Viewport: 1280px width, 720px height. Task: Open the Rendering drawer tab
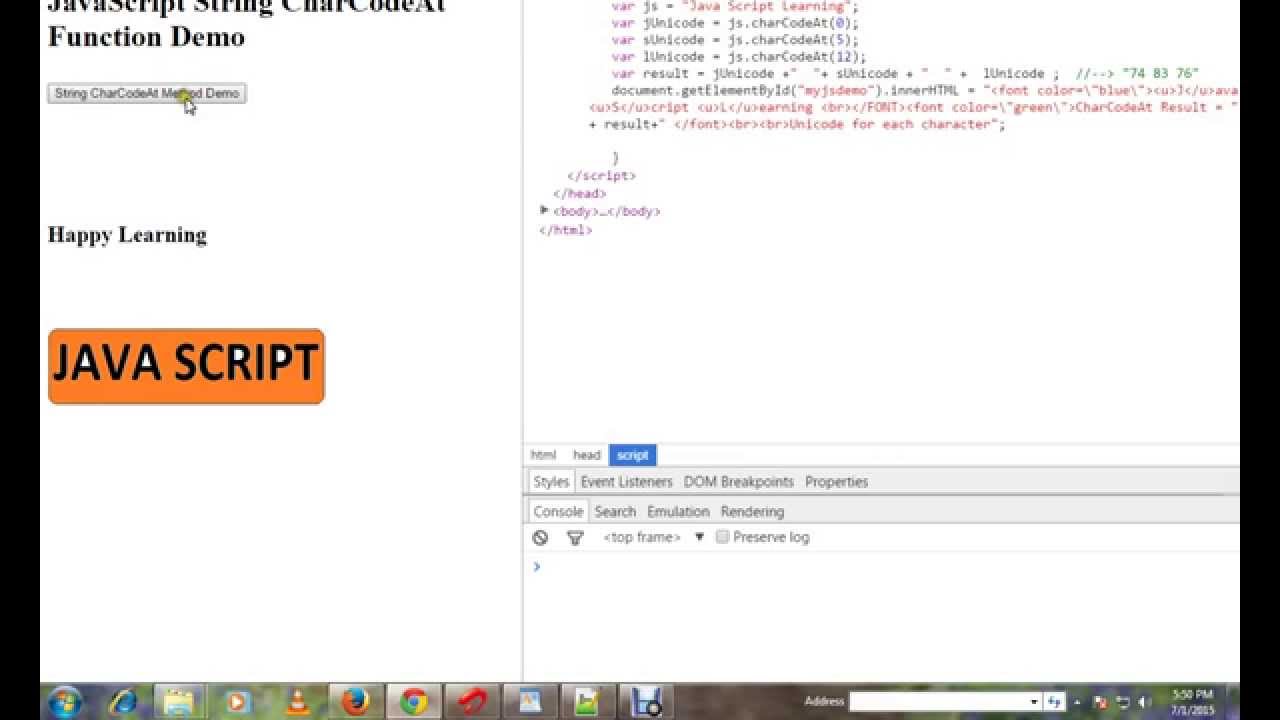pos(752,511)
